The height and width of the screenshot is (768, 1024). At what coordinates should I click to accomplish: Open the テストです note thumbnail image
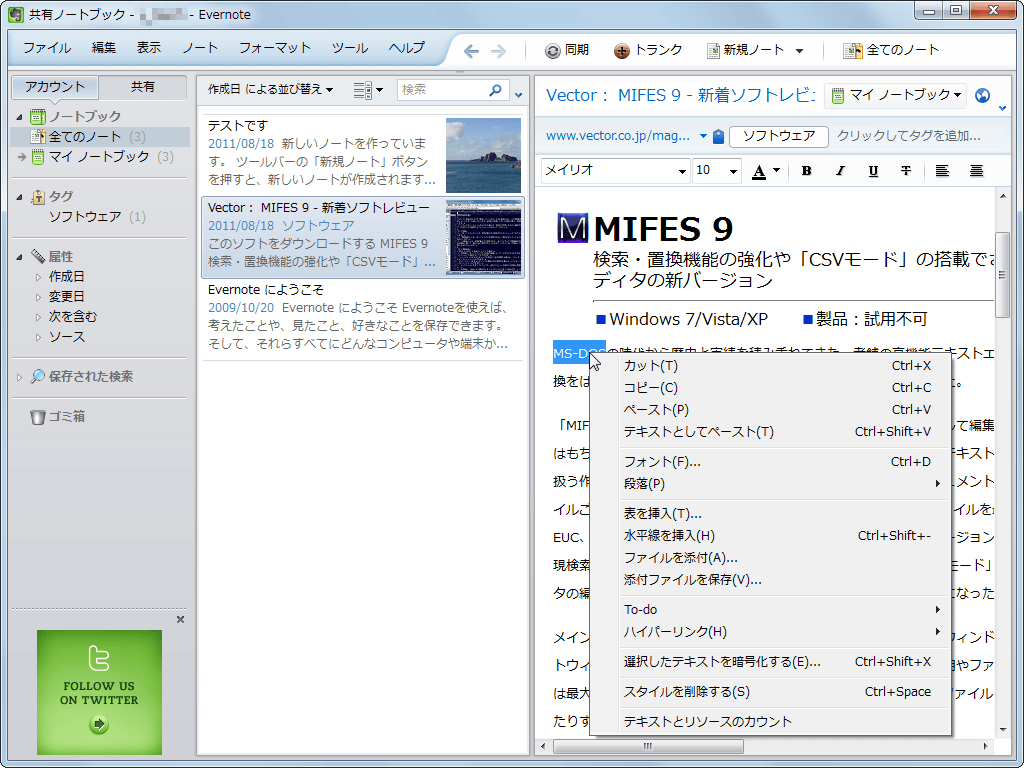click(483, 155)
